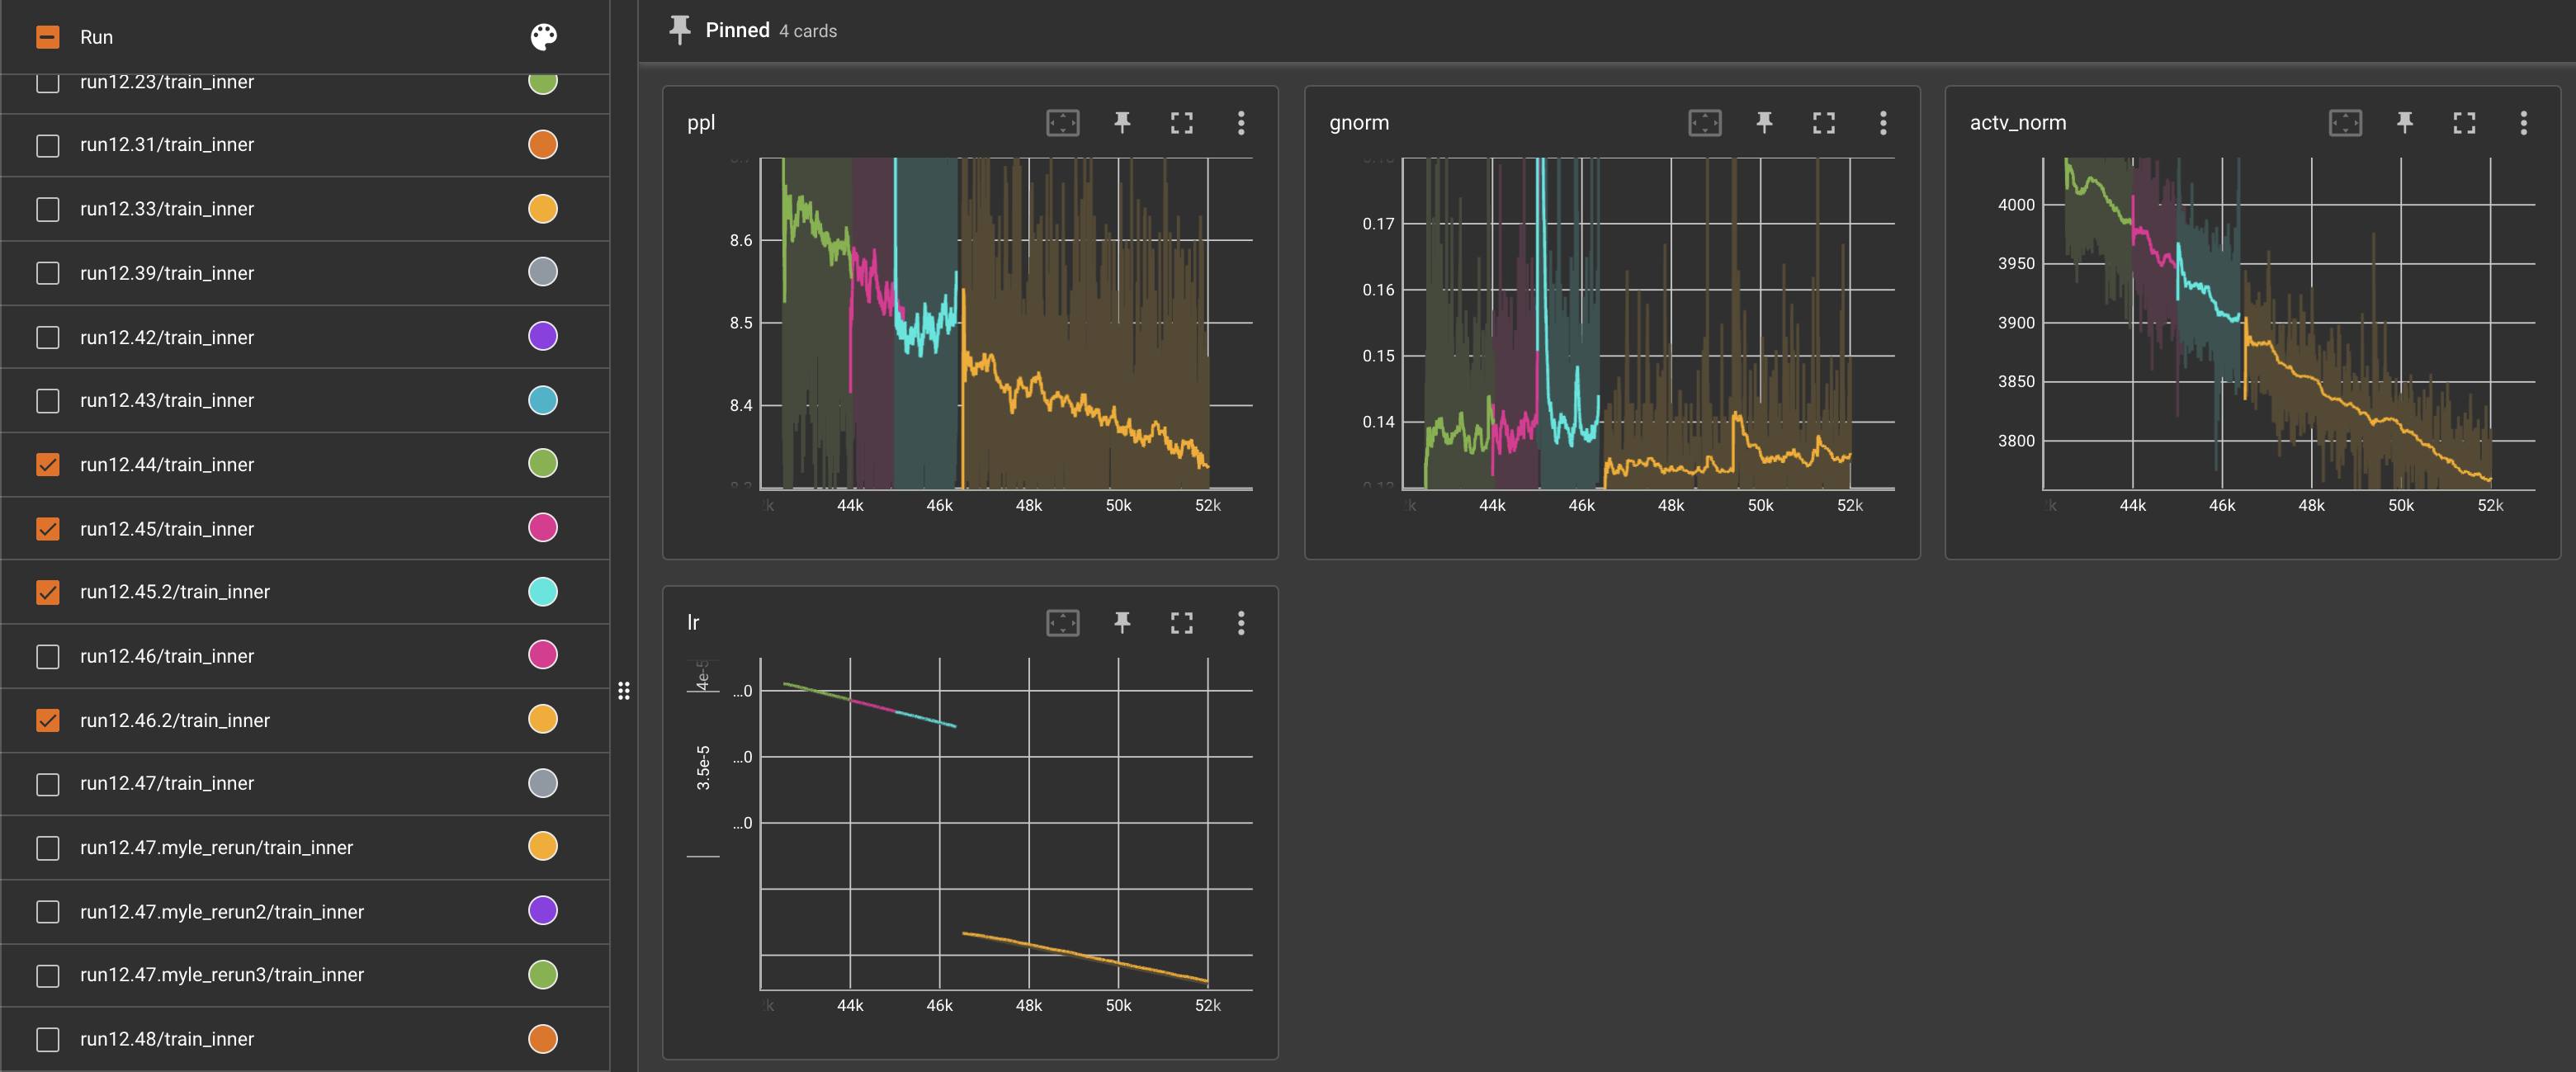The image size is (2576, 1072).
Task: Deselect run12.46.2/train_inner run
Action: [48, 720]
